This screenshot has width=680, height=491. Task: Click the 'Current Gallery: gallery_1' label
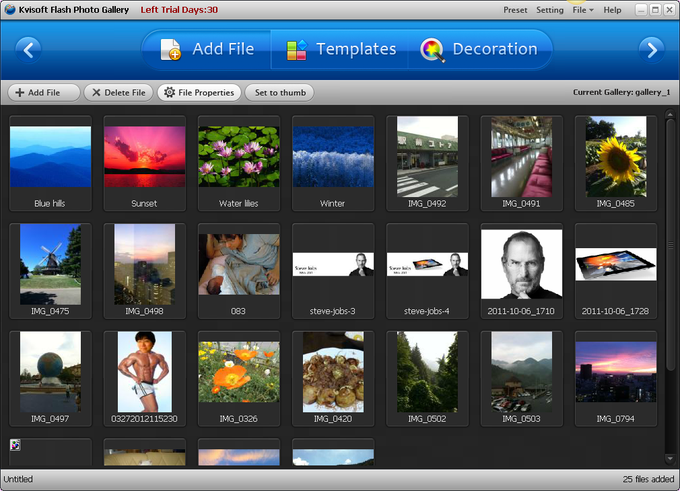coord(621,92)
